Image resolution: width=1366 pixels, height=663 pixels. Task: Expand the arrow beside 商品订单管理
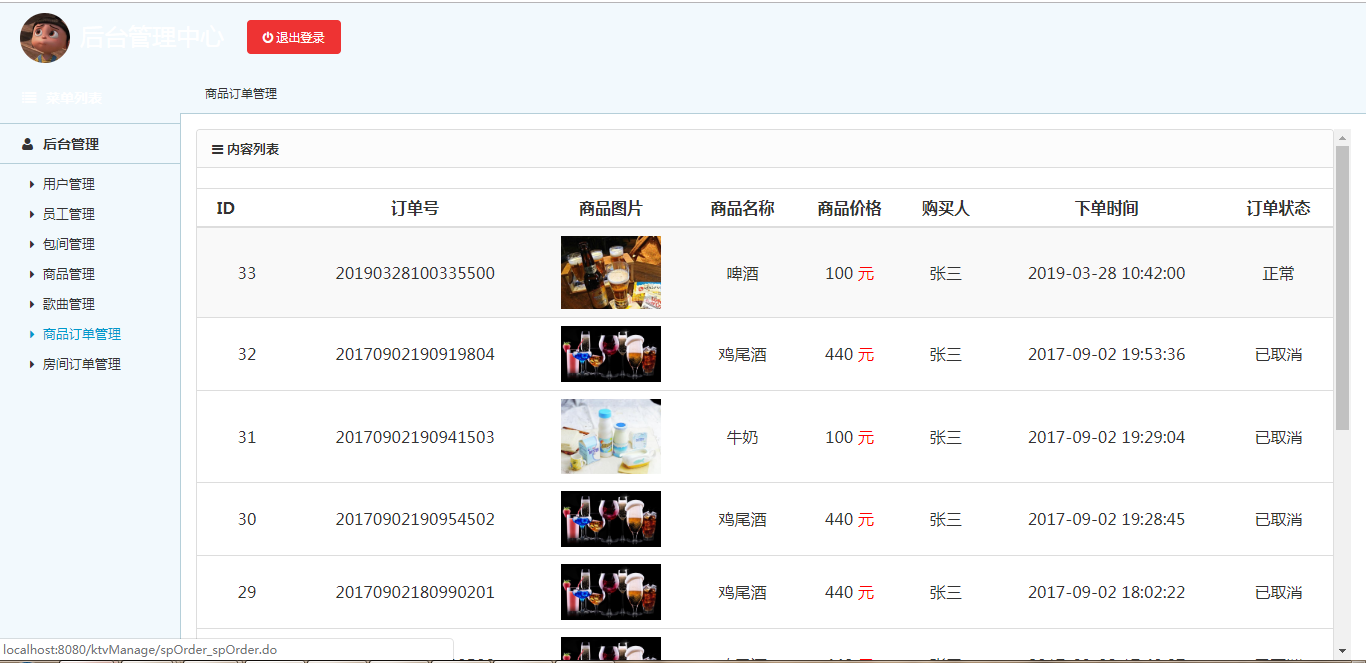click(32, 334)
